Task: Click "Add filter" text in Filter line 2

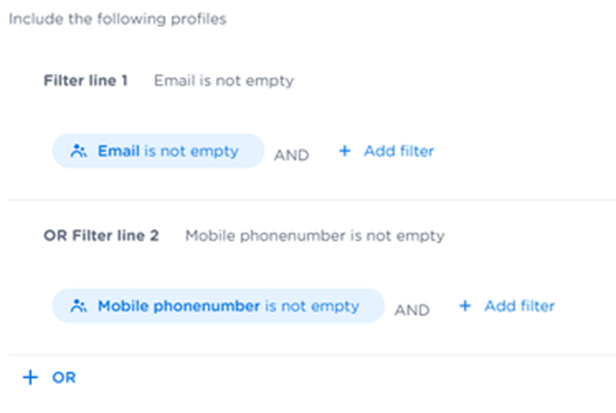Action: click(519, 306)
